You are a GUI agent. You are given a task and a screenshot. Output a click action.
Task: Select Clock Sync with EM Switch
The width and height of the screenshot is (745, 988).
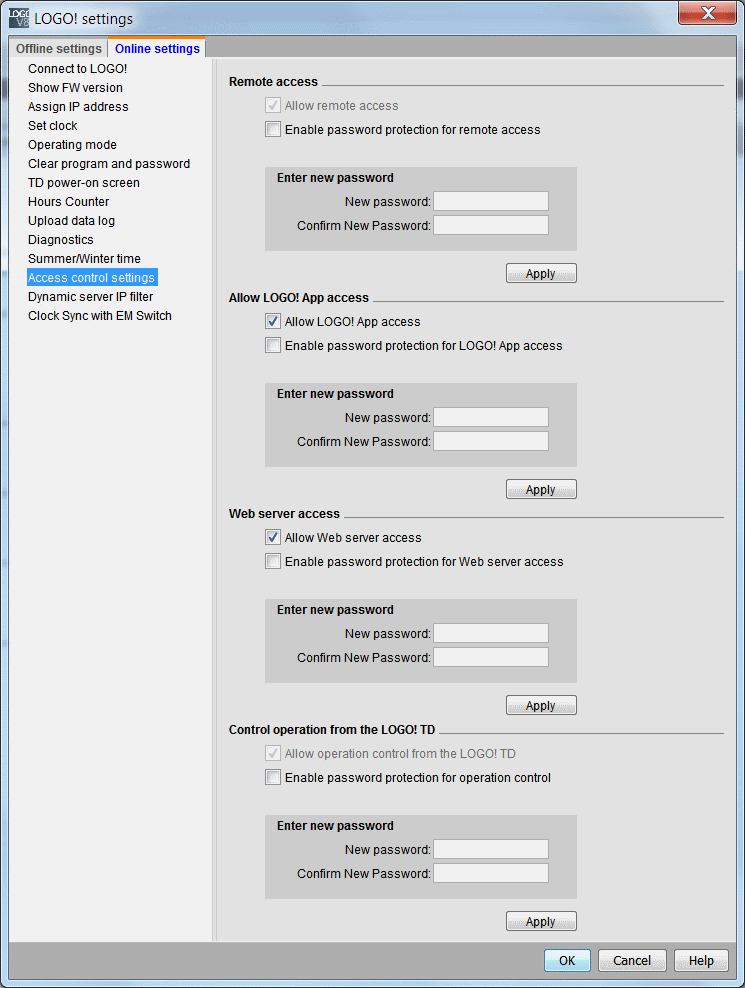100,316
